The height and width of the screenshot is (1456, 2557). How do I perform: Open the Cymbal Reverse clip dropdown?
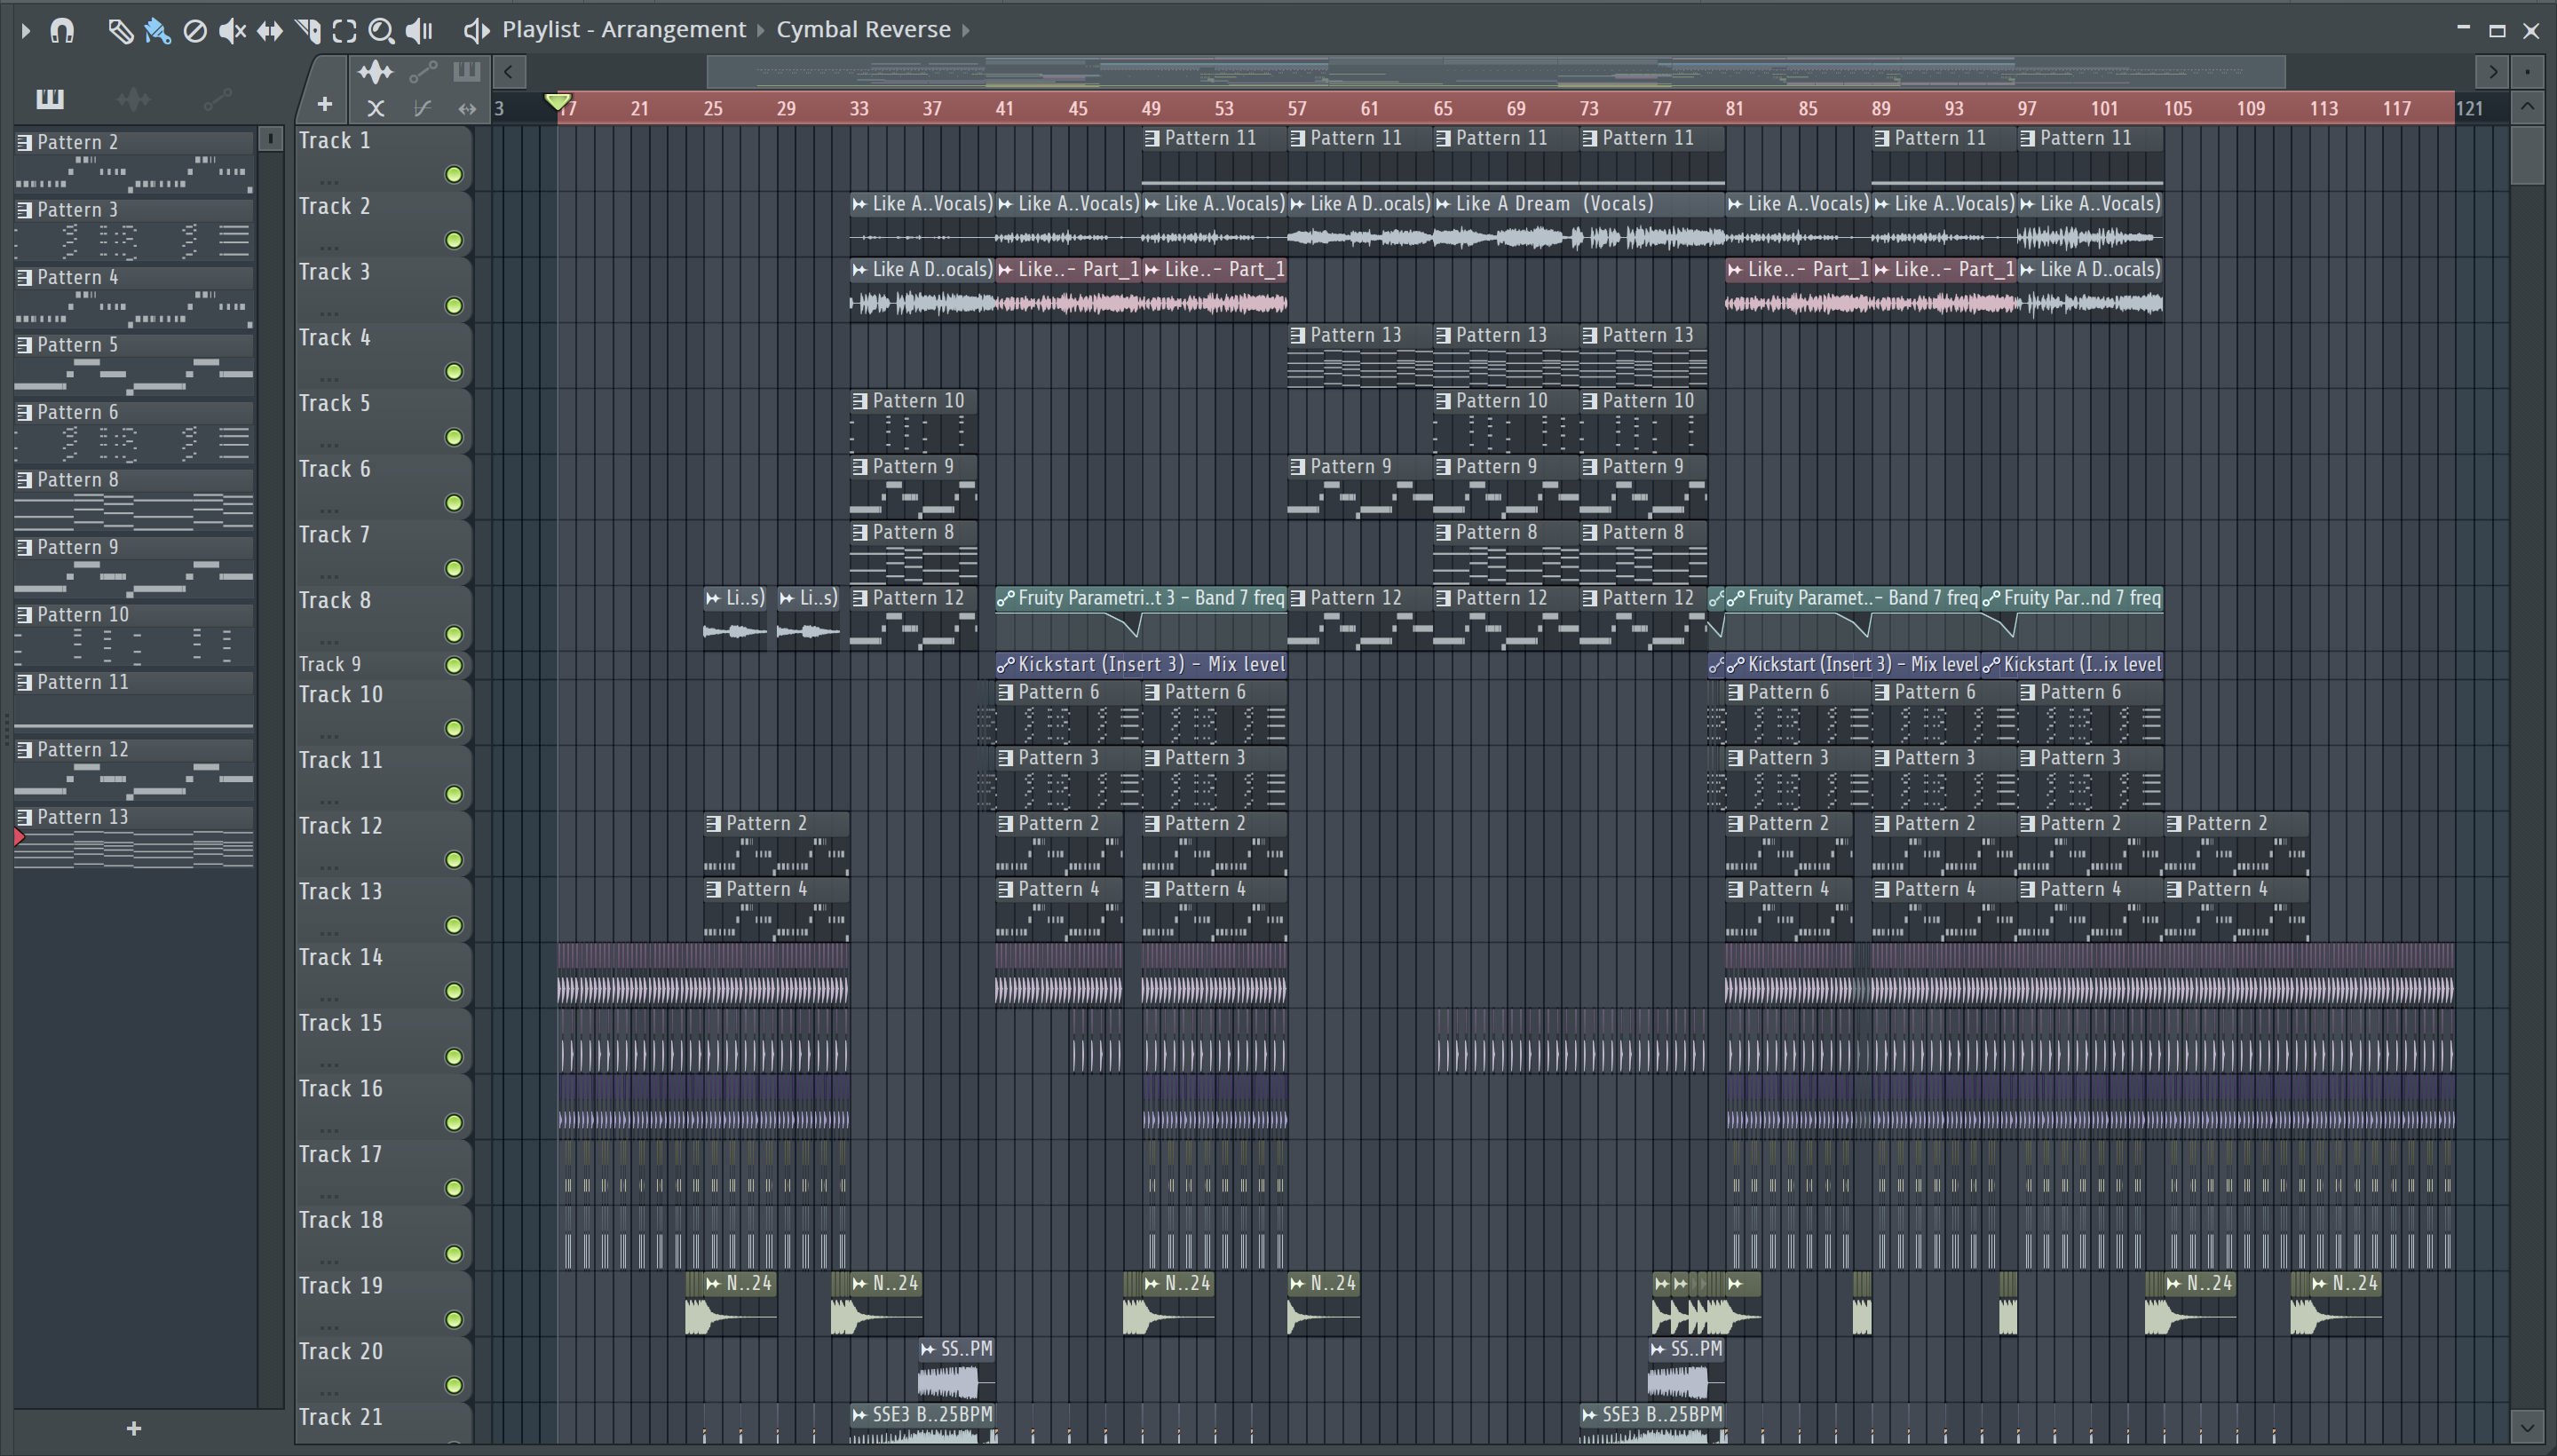(x=863, y=29)
